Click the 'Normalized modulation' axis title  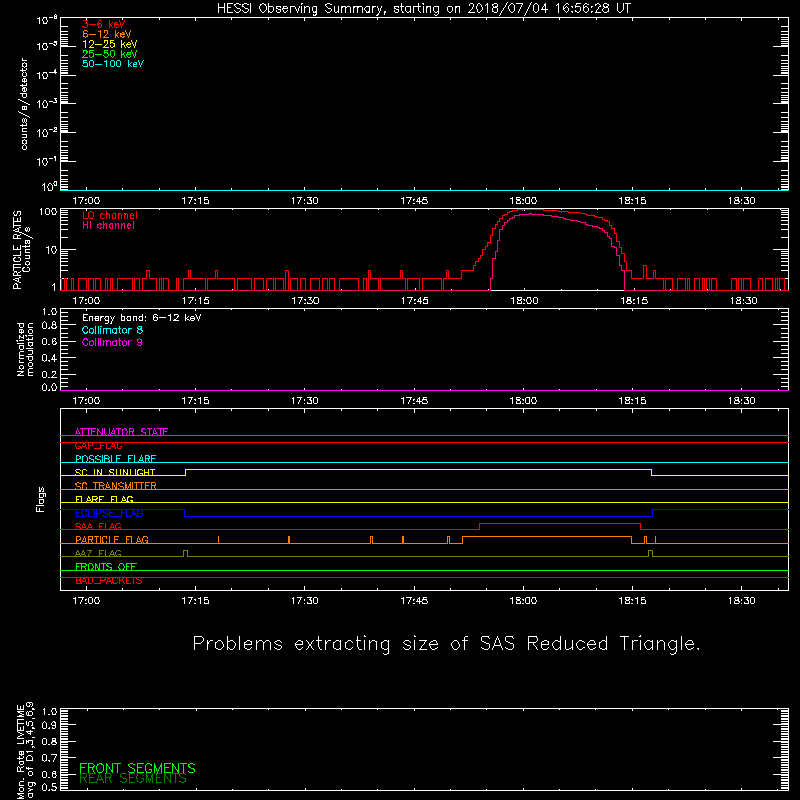[25, 349]
